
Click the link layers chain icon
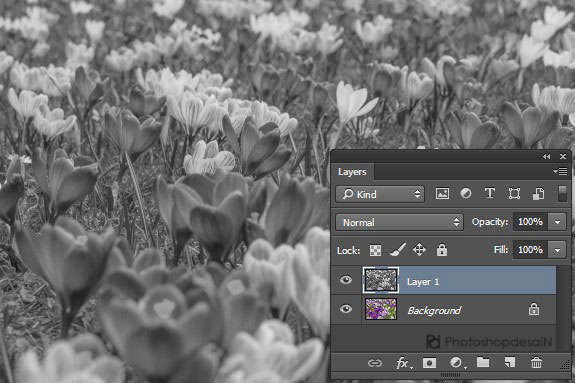tap(375, 363)
